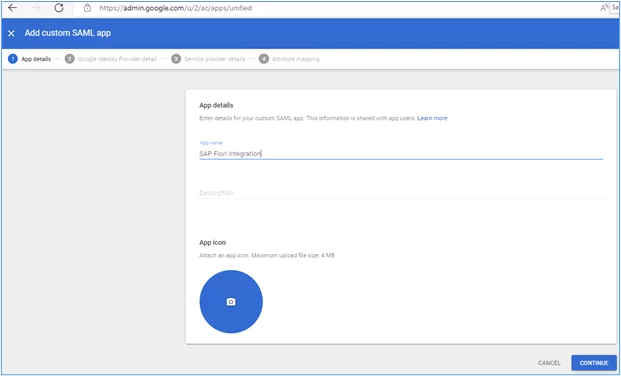This screenshot has height=376, width=621.
Task: Open the Learn more link
Action: tap(432, 118)
